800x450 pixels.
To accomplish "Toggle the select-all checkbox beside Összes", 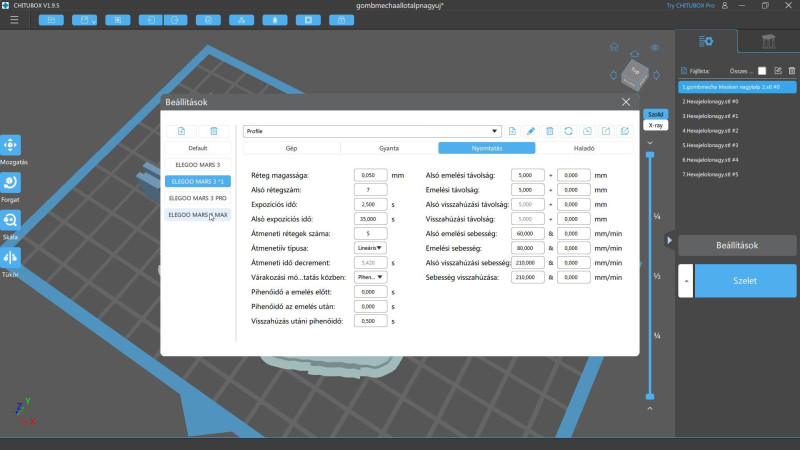I will pos(762,71).
